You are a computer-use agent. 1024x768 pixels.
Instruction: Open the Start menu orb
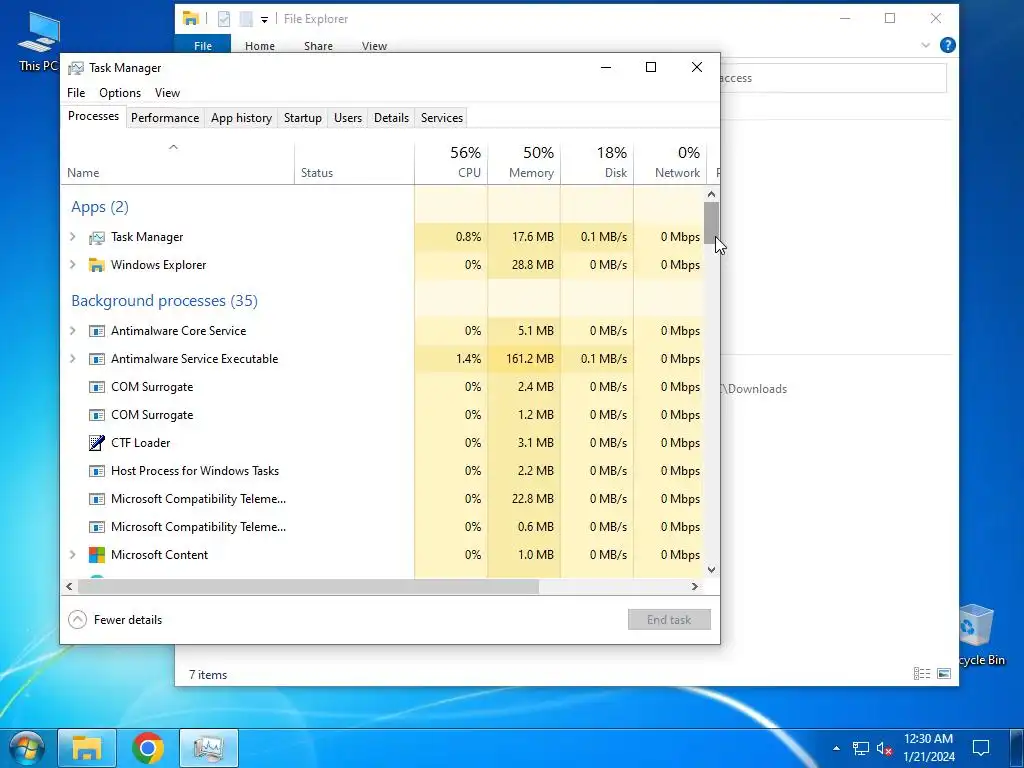26,748
